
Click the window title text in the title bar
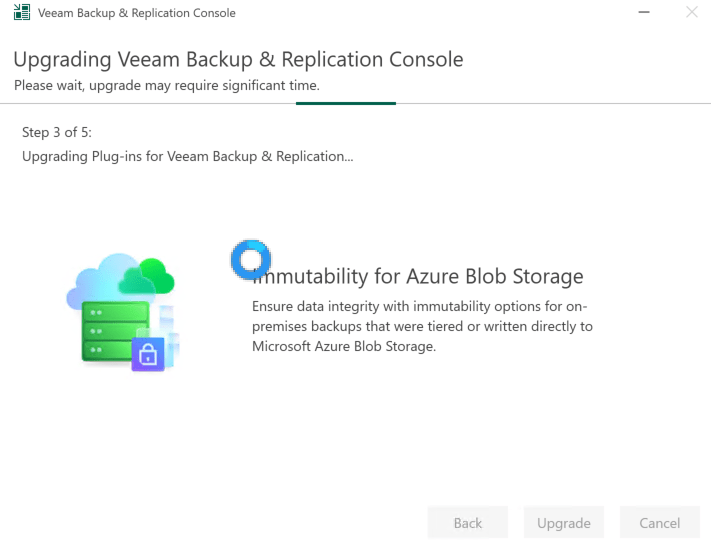coord(136,13)
